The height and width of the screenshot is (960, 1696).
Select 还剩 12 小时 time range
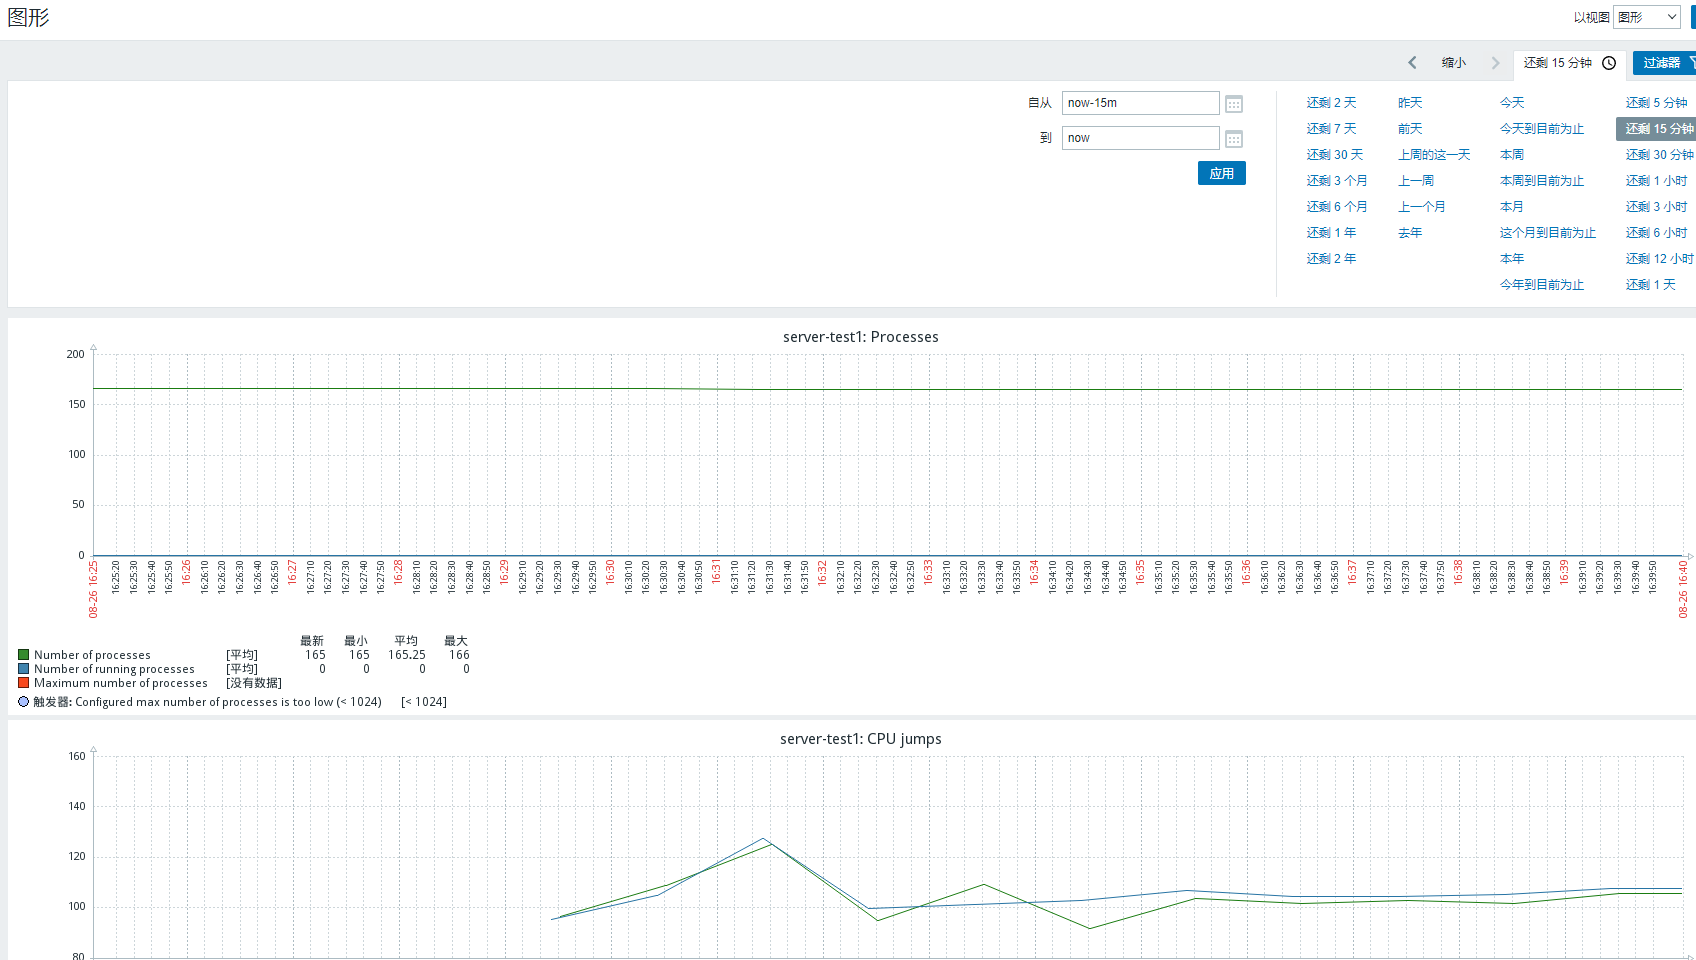coord(1660,259)
